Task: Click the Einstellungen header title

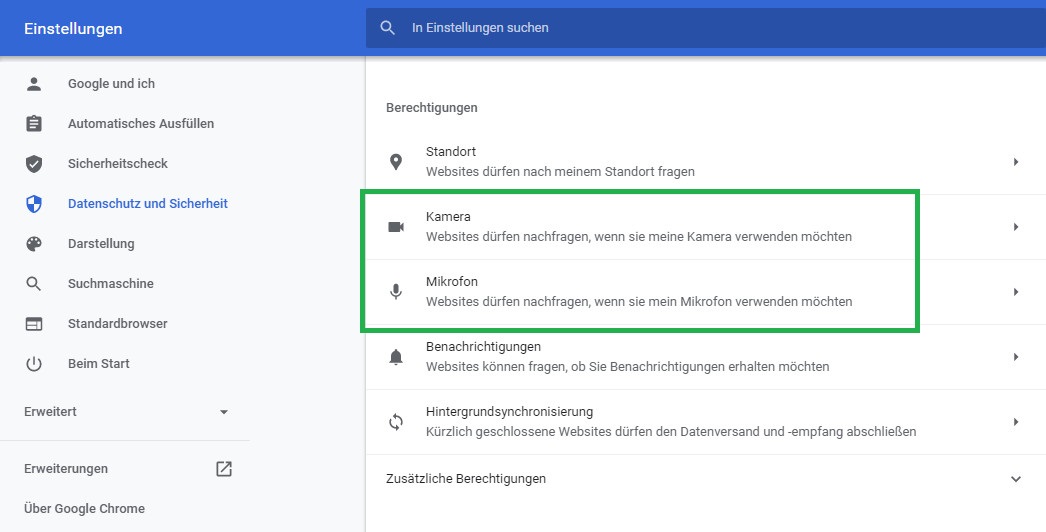Action: [x=73, y=29]
